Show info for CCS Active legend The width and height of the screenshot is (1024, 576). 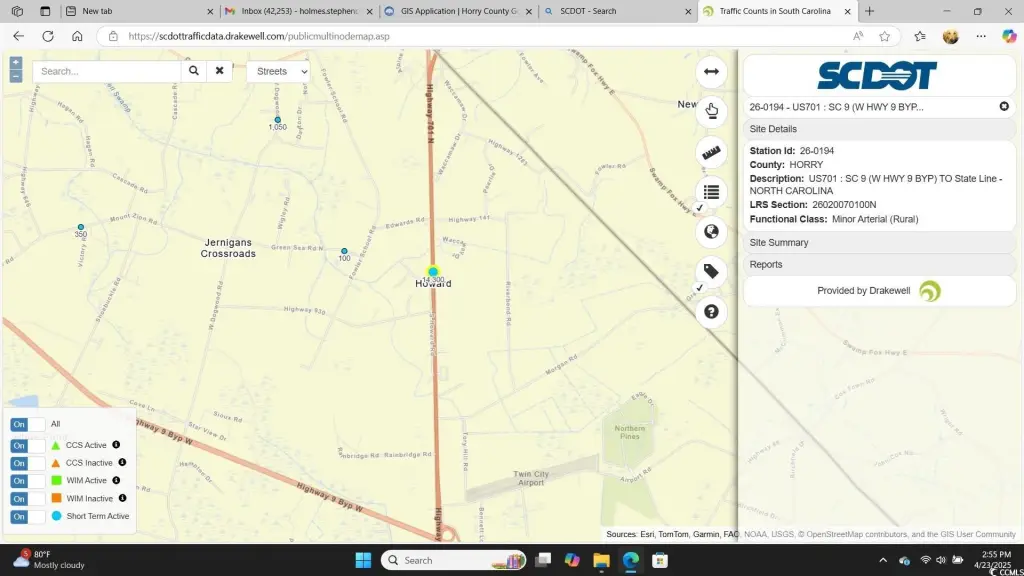click(116, 445)
